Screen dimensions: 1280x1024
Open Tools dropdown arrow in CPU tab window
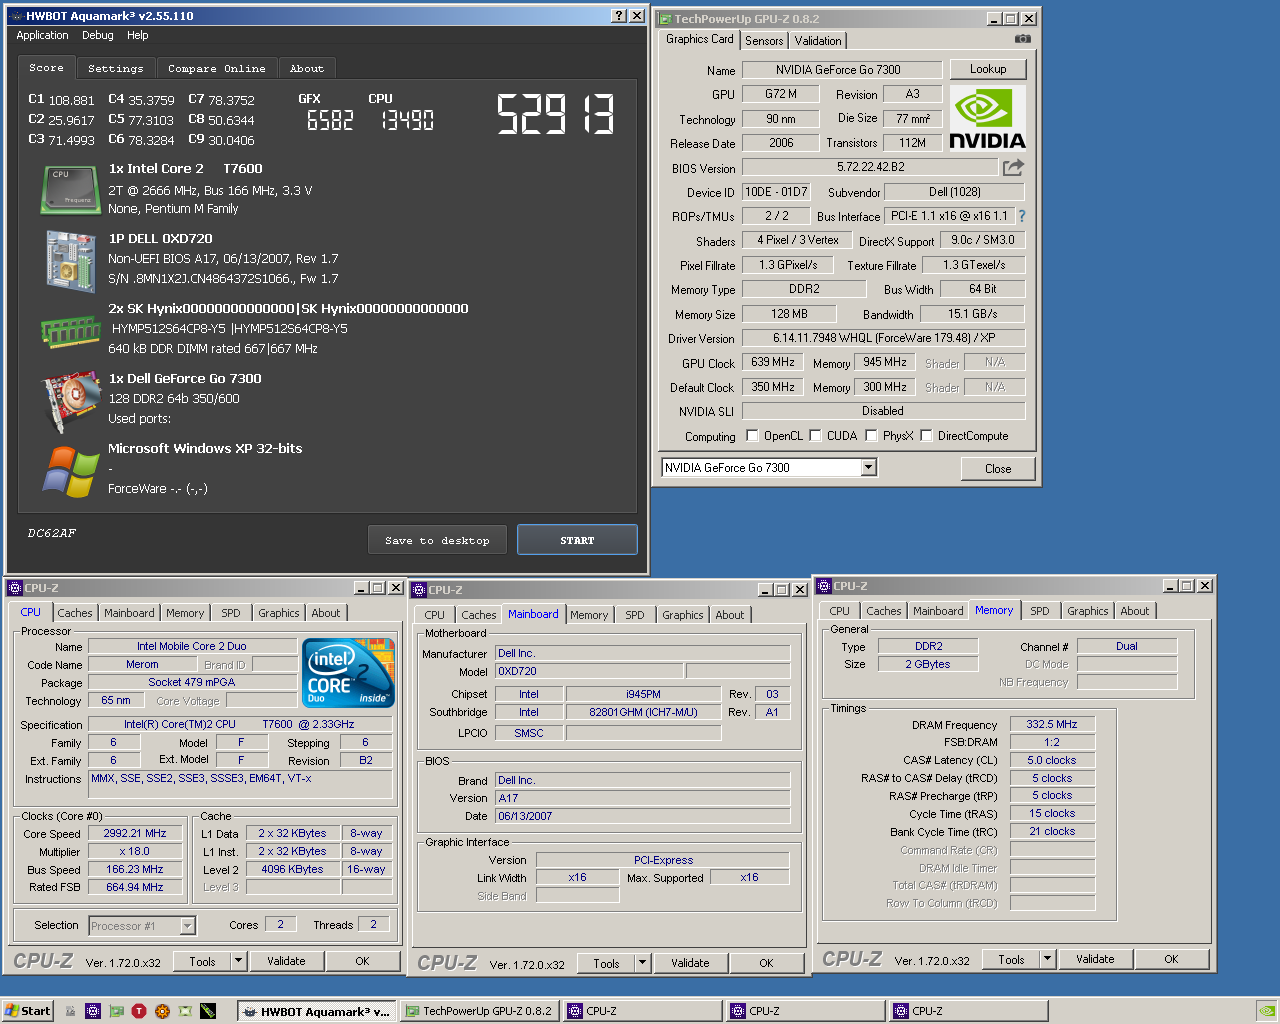pos(239,961)
